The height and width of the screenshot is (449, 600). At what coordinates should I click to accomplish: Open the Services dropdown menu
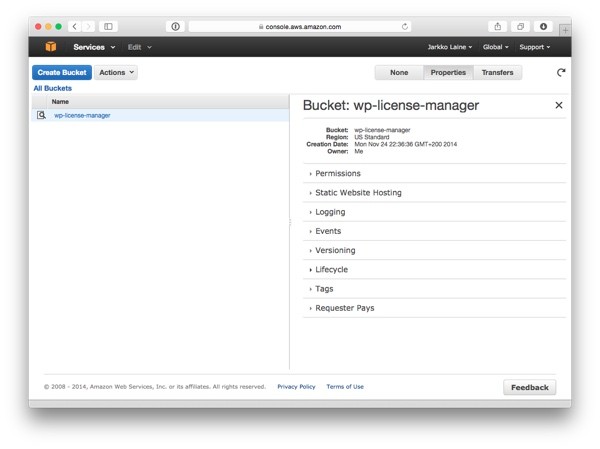pyautogui.click(x=94, y=47)
